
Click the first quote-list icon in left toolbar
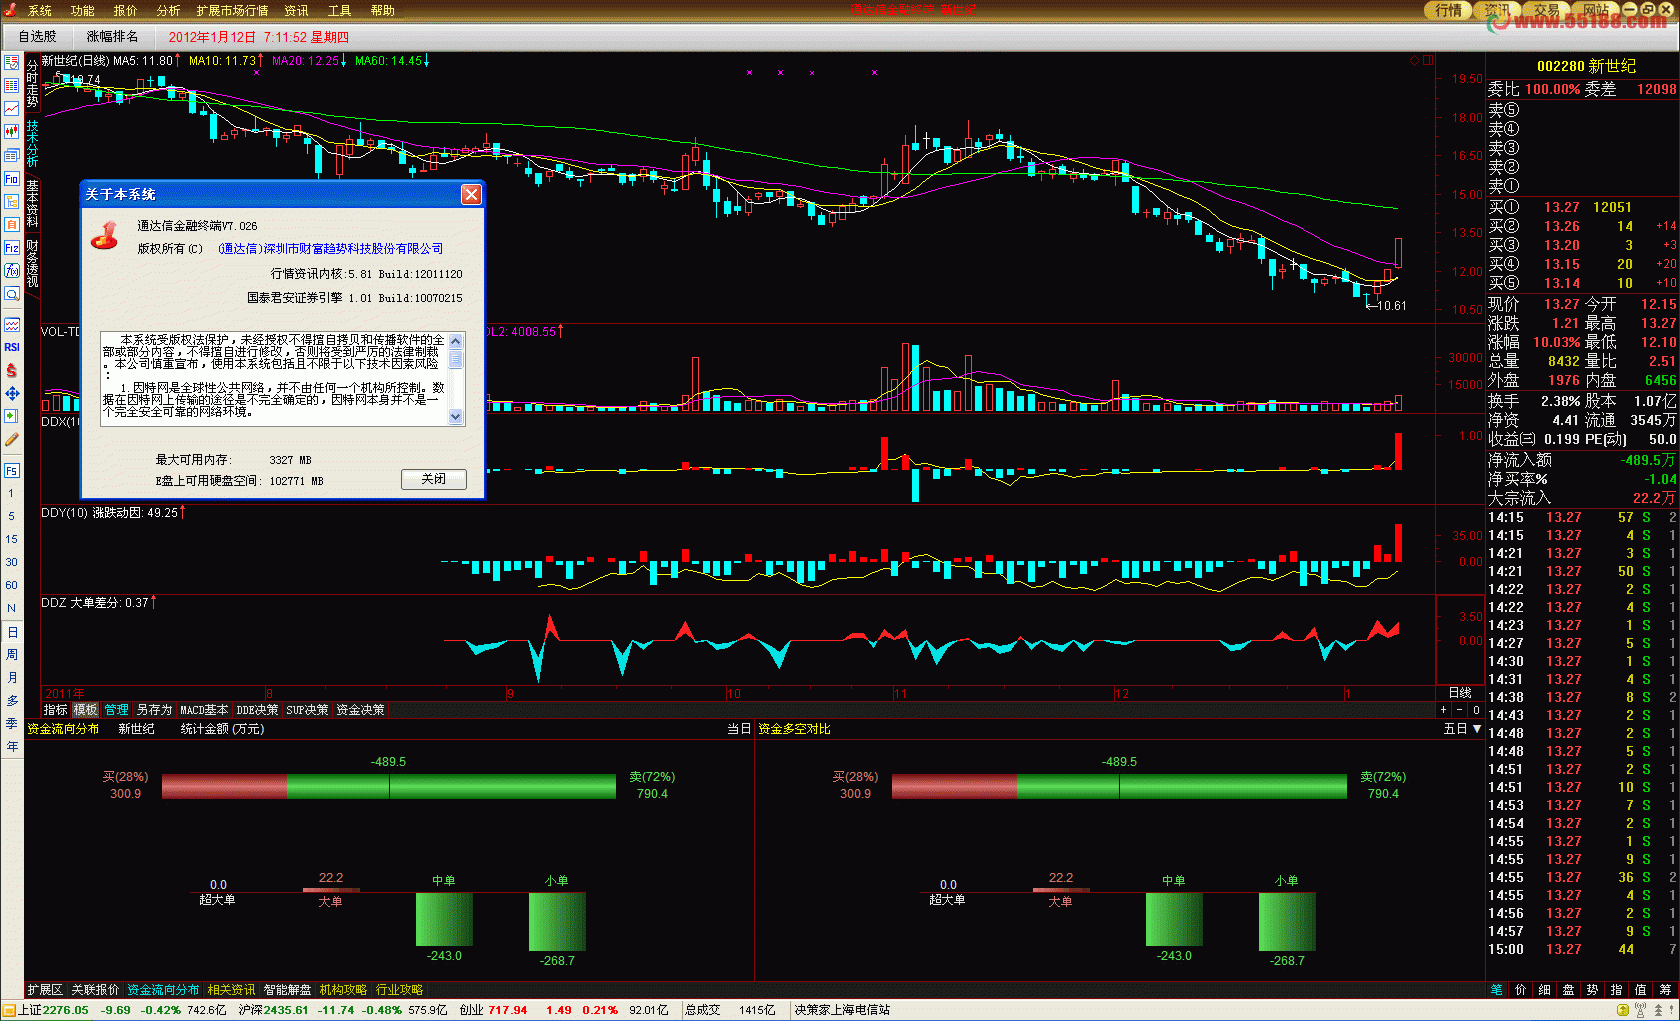[x=12, y=62]
